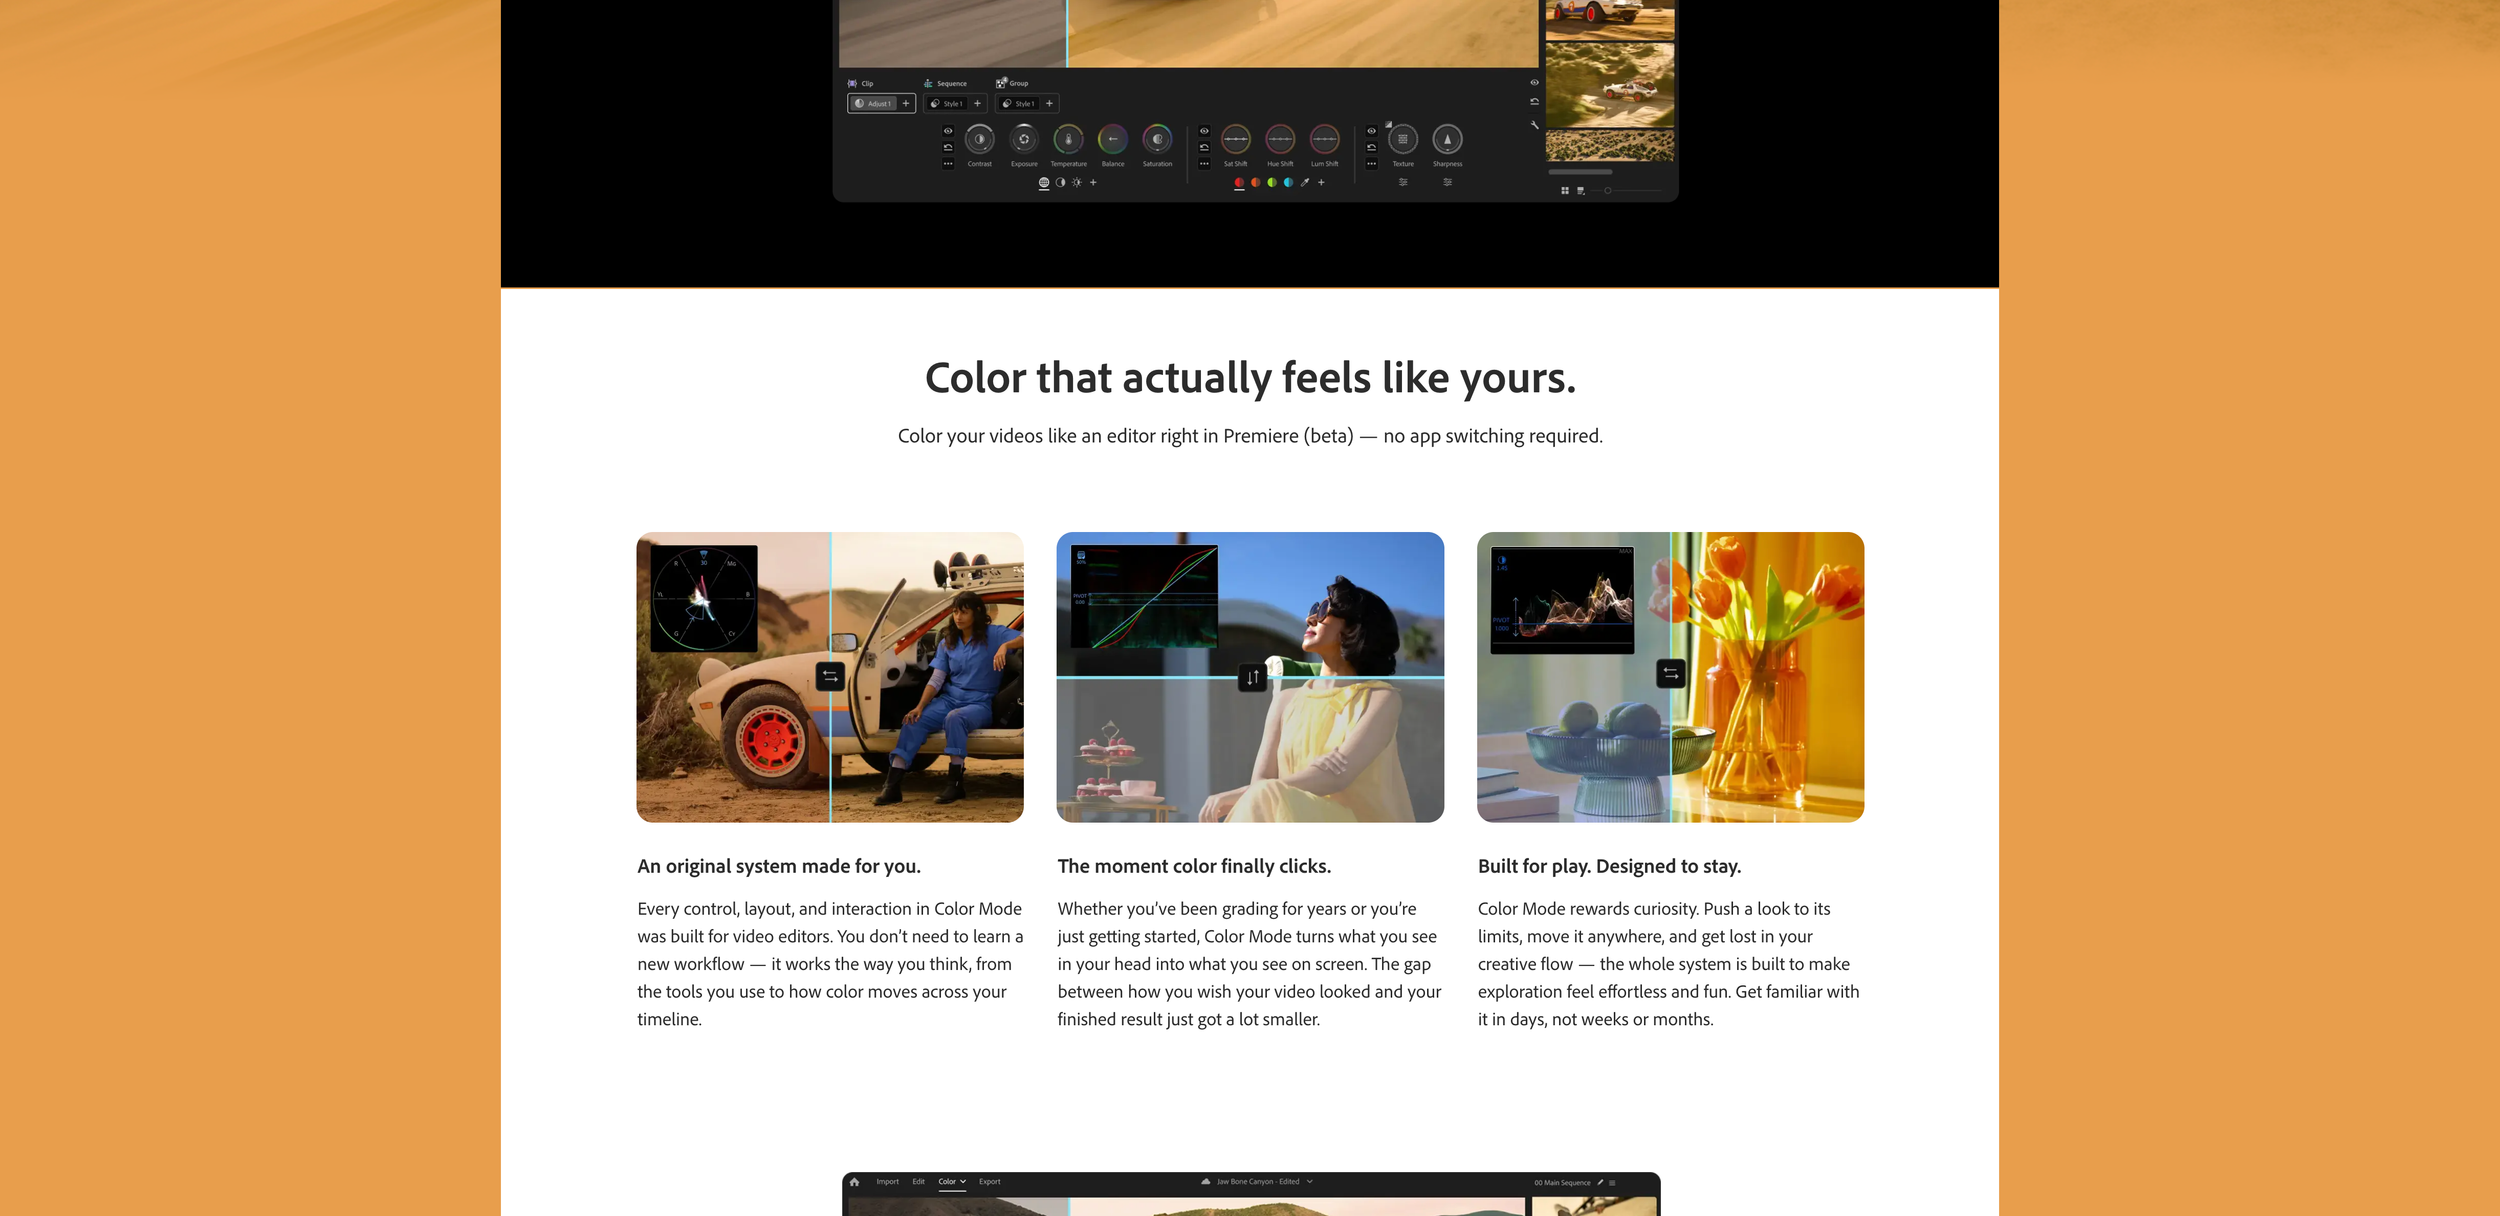
Task: Click the thumbnail size slider
Action: tap(1628, 191)
